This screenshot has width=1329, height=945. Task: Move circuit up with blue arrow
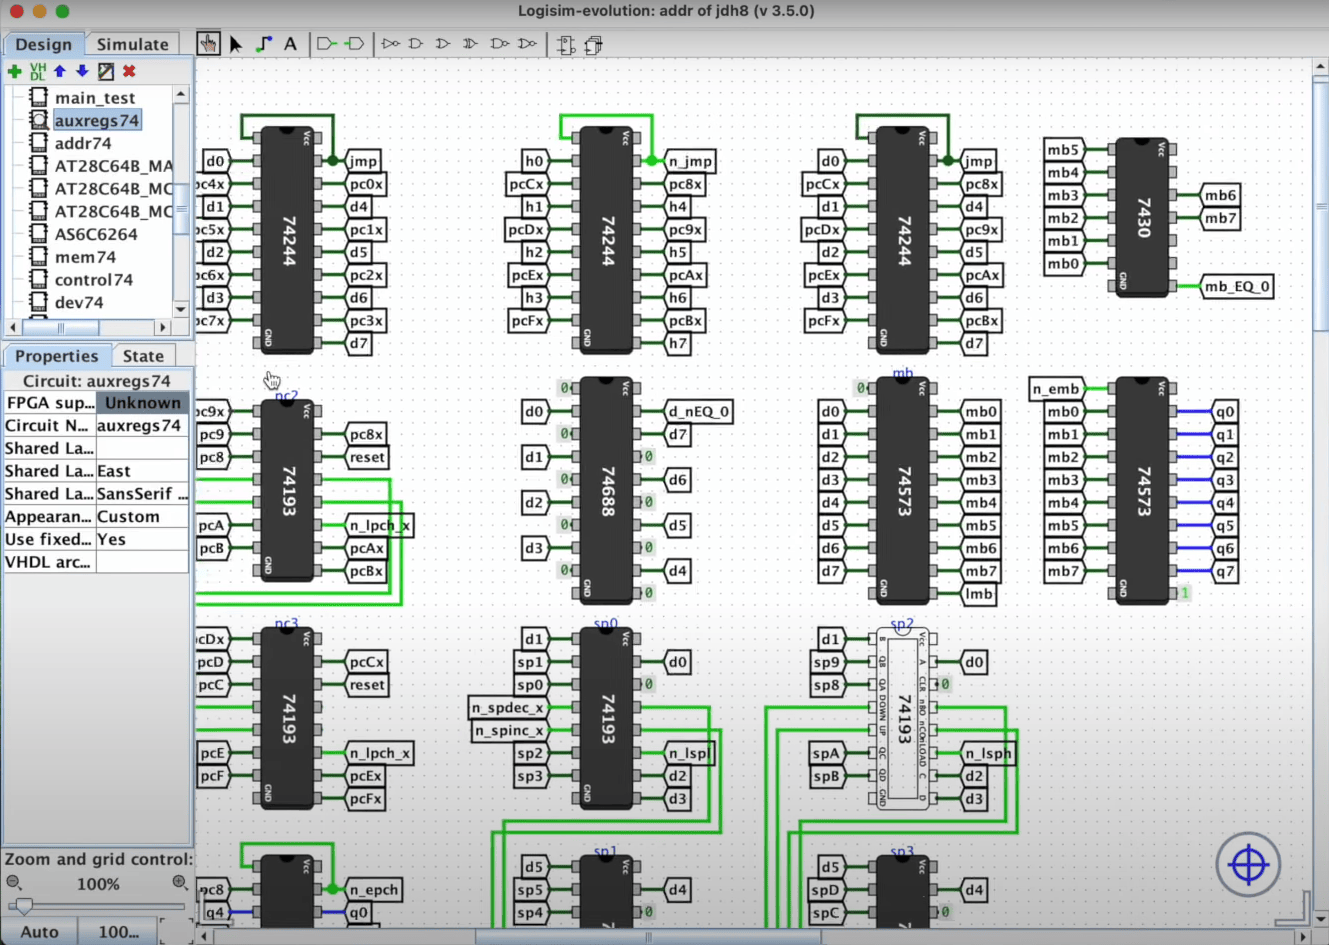(60, 71)
